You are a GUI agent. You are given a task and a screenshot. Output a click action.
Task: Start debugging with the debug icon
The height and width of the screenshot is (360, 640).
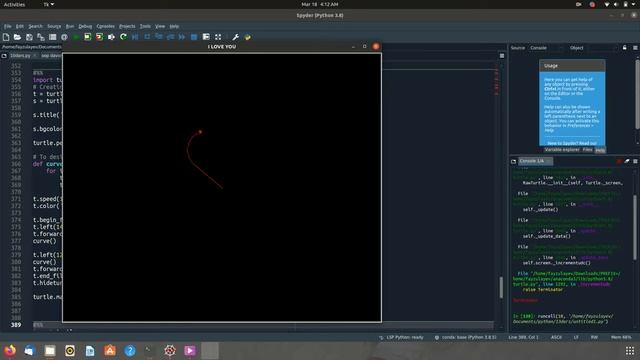click(135, 37)
